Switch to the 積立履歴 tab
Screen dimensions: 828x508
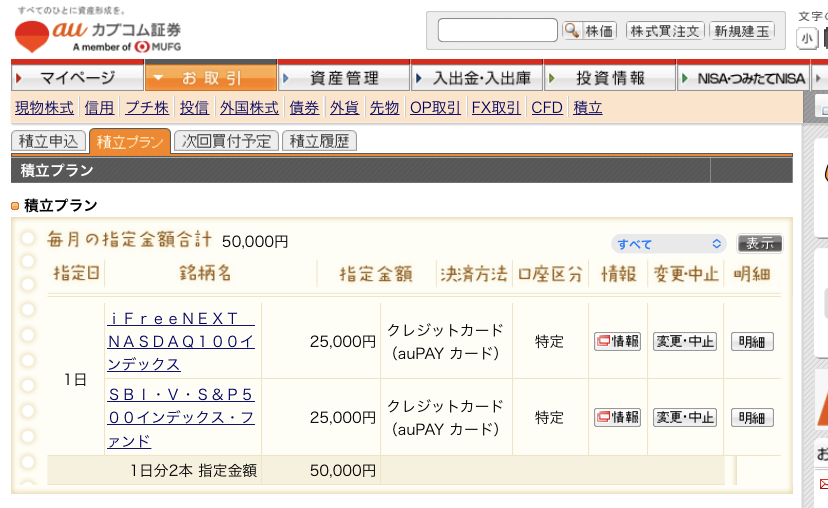click(x=319, y=141)
